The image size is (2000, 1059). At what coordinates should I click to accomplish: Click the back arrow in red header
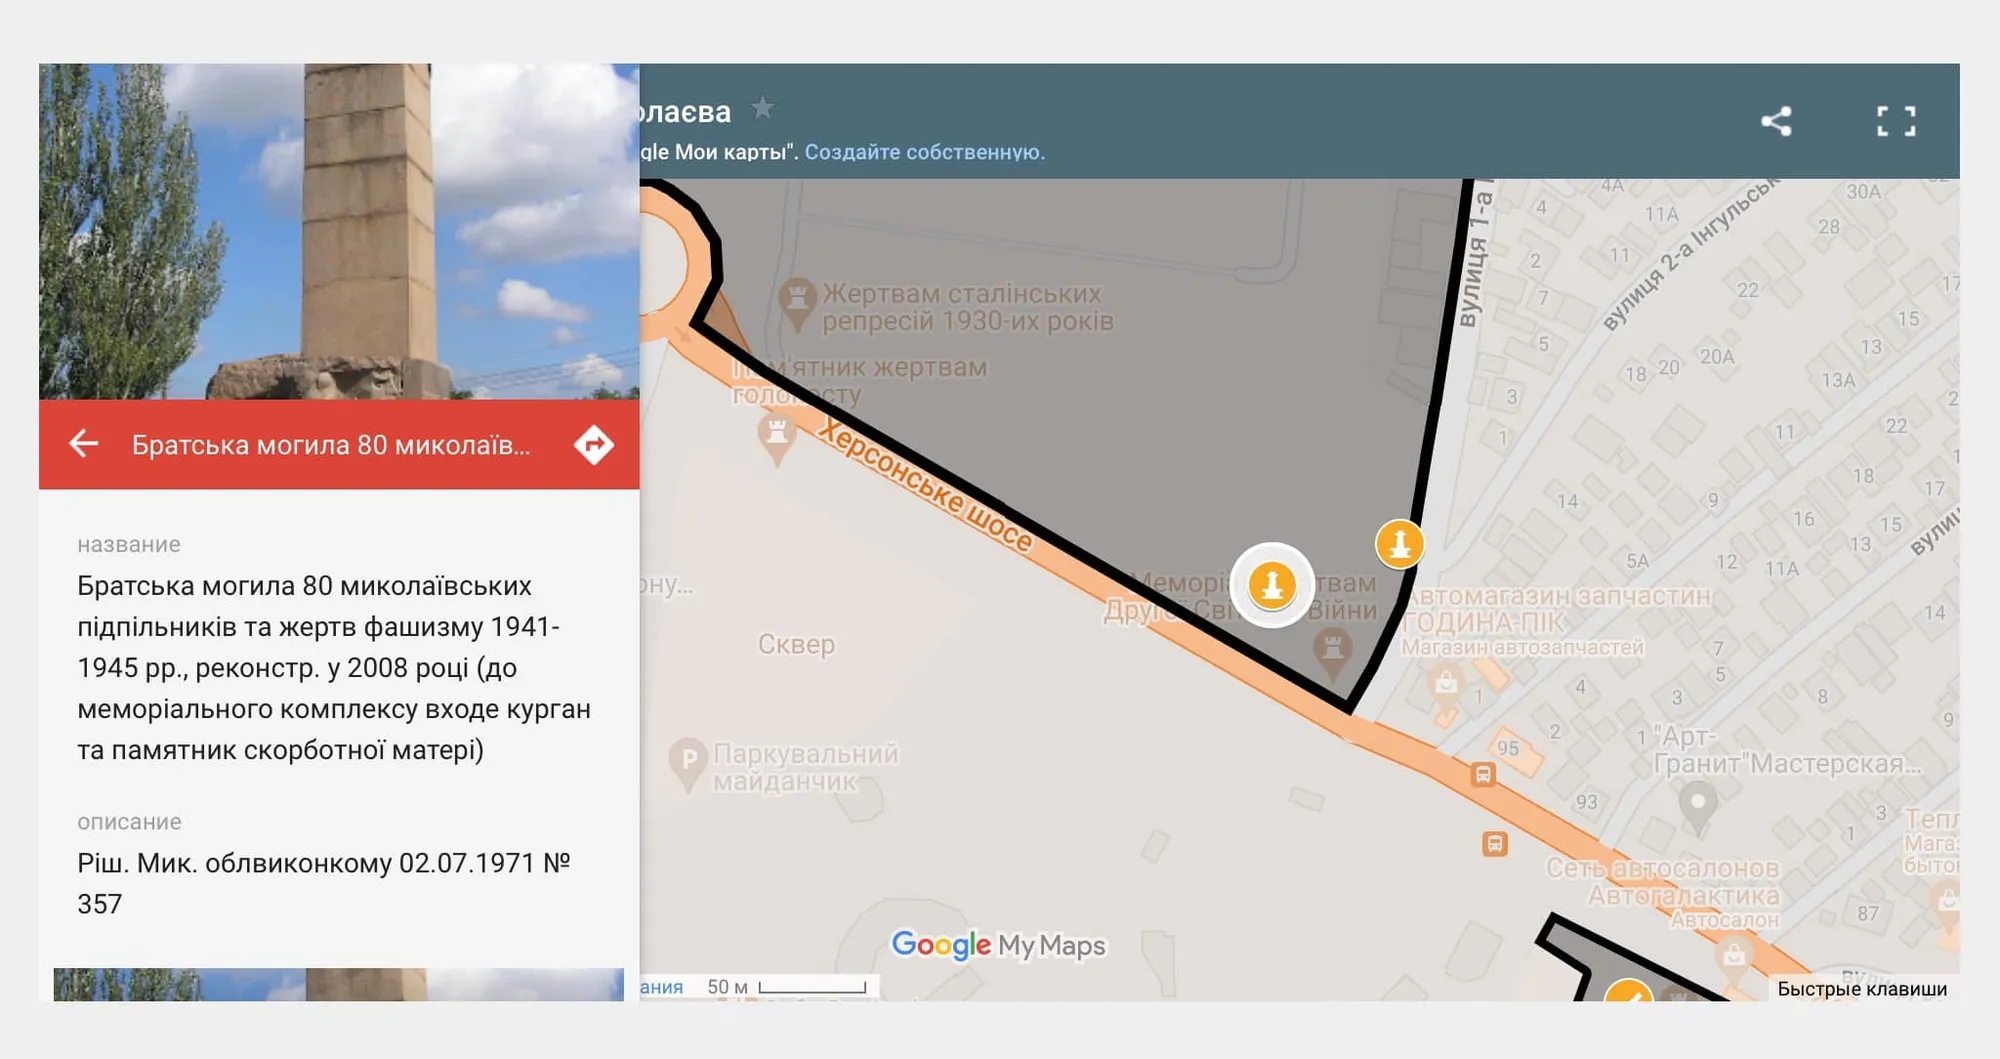tap(84, 443)
